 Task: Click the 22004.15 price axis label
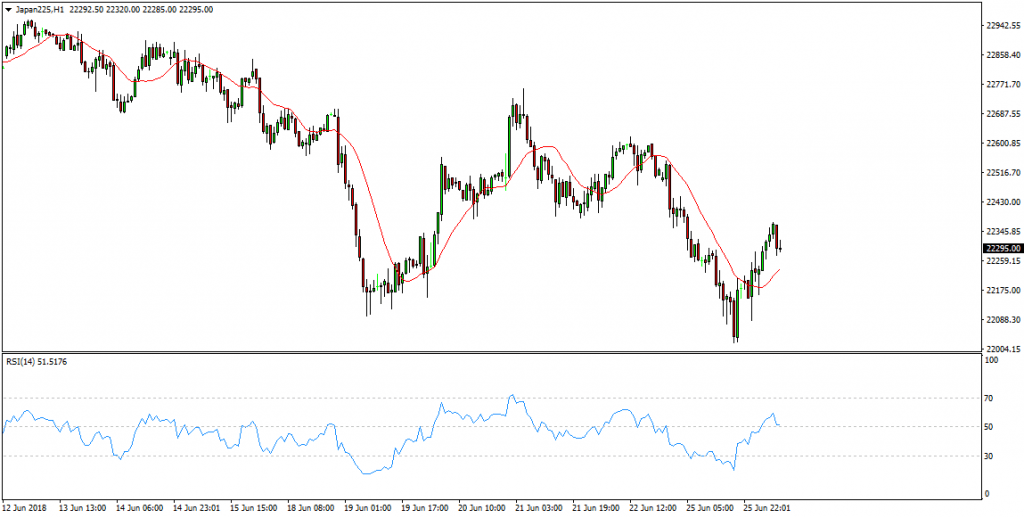click(x=1004, y=349)
